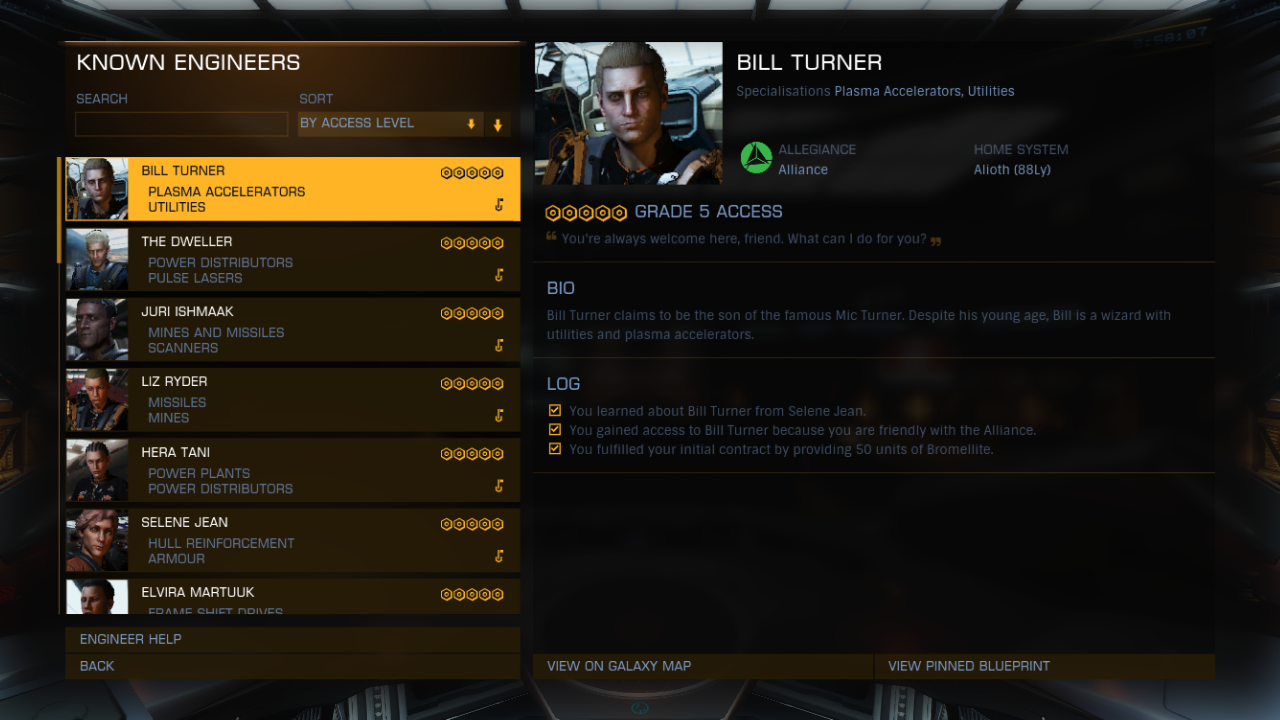Screen dimensions: 1280x720
Task: Focus the engineer search field
Action: [x=182, y=124]
